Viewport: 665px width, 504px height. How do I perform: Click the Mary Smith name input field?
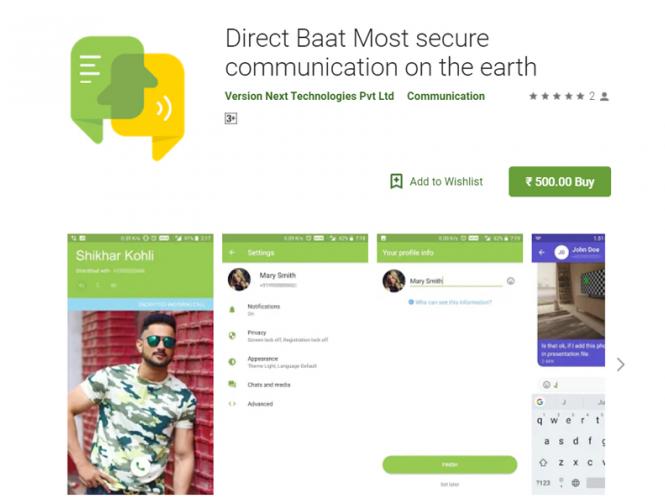pos(456,281)
